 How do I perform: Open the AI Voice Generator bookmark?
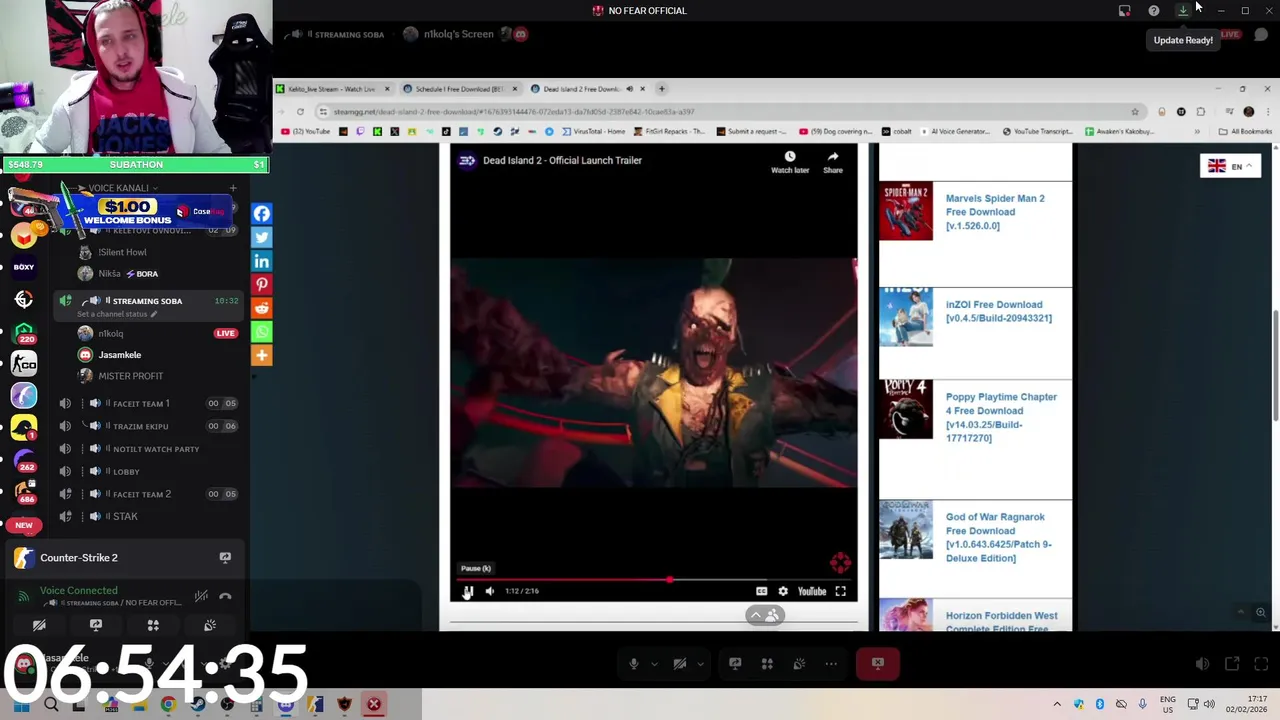(954, 131)
